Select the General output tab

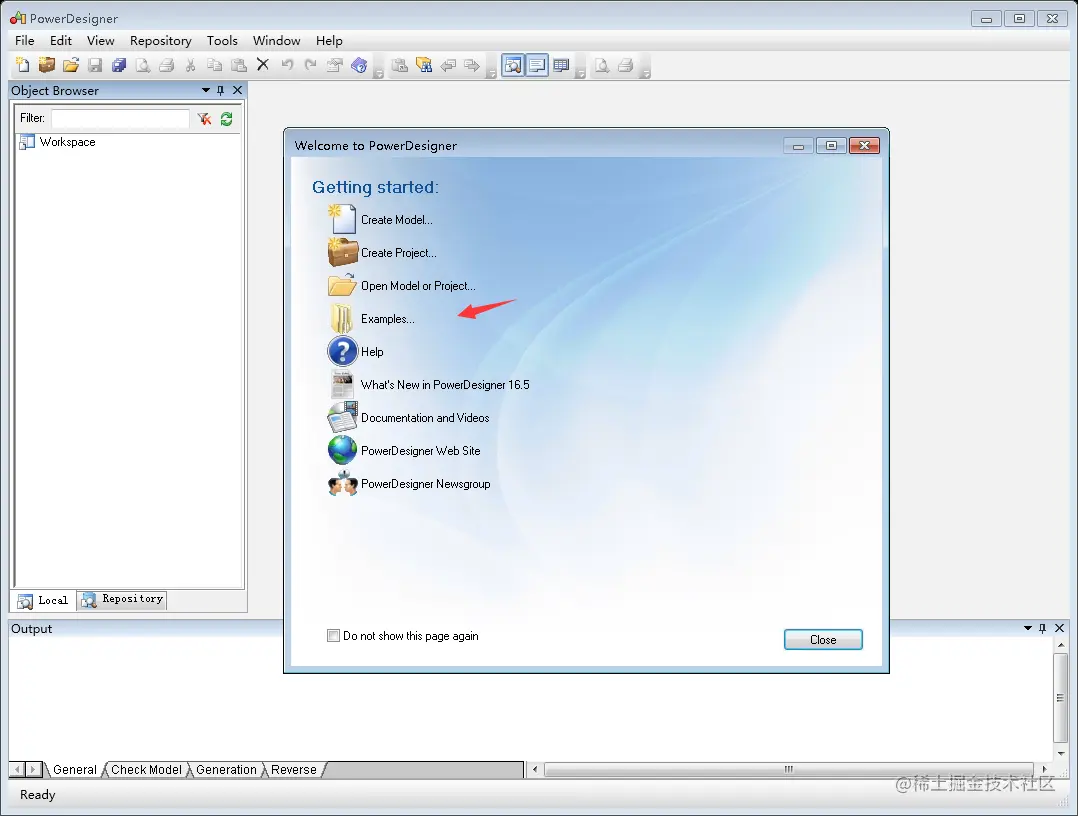pyautogui.click(x=75, y=769)
